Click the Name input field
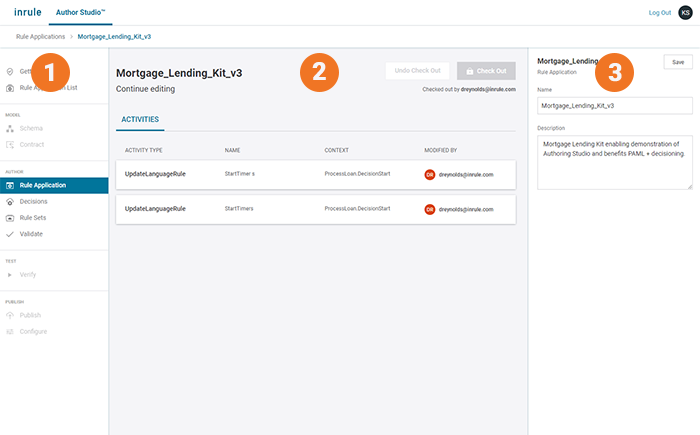700x435 pixels. [614, 105]
